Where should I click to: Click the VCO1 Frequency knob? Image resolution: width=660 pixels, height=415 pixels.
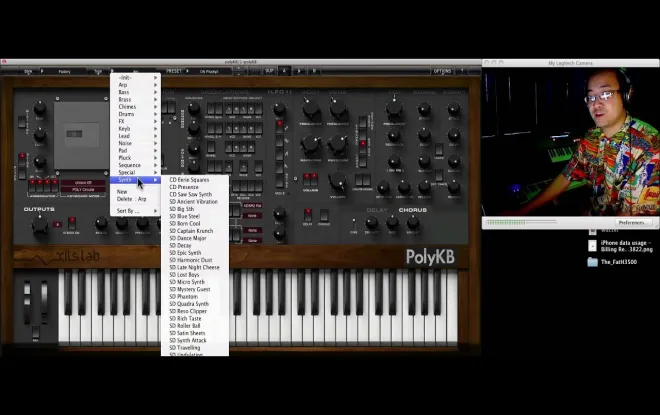coord(311,109)
